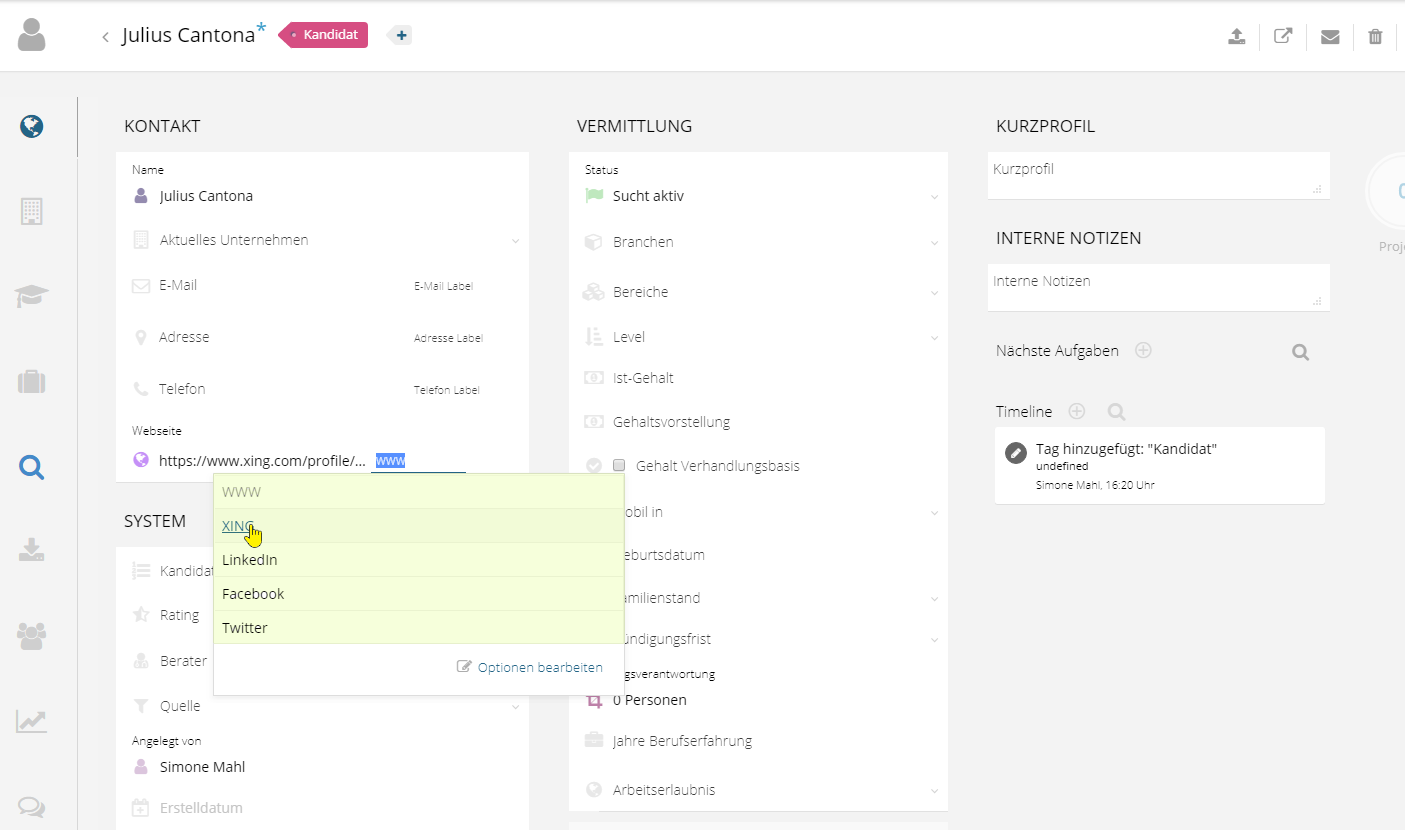Expand the Level dropdown
This screenshot has width=1405, height=830.
pos(934,338)
